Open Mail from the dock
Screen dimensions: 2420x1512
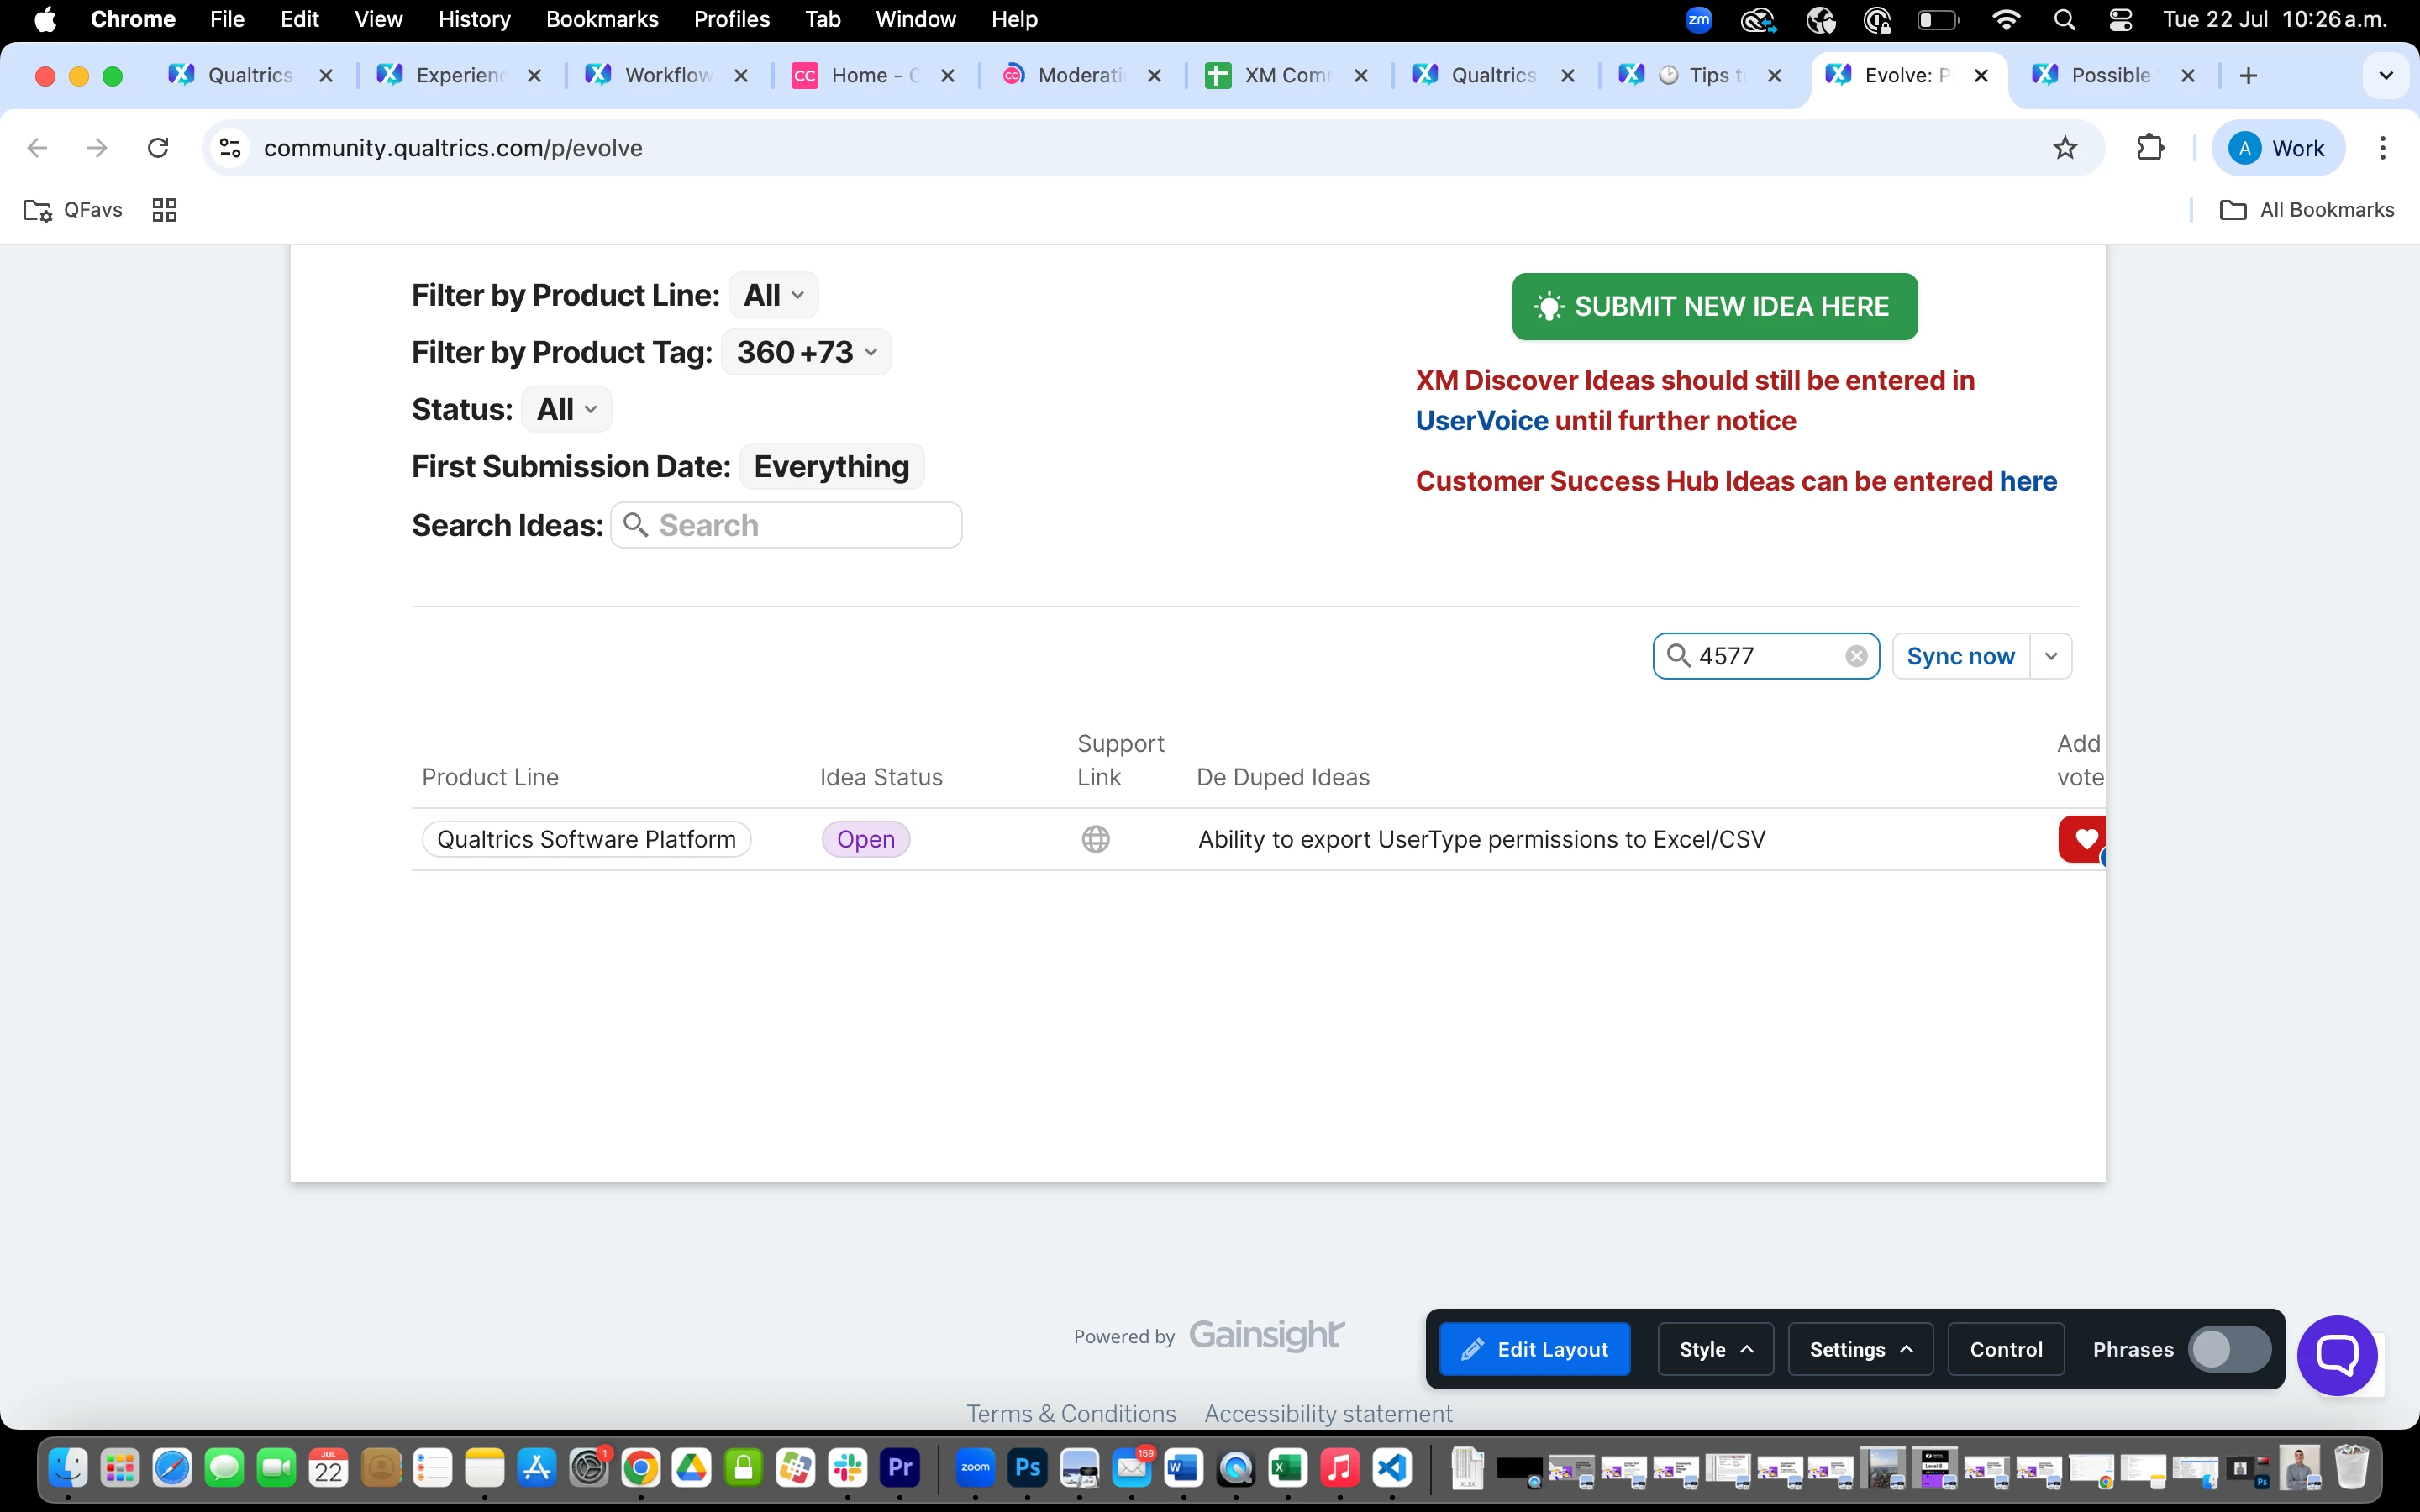pyautogui.click(x=1131, y=1468)
